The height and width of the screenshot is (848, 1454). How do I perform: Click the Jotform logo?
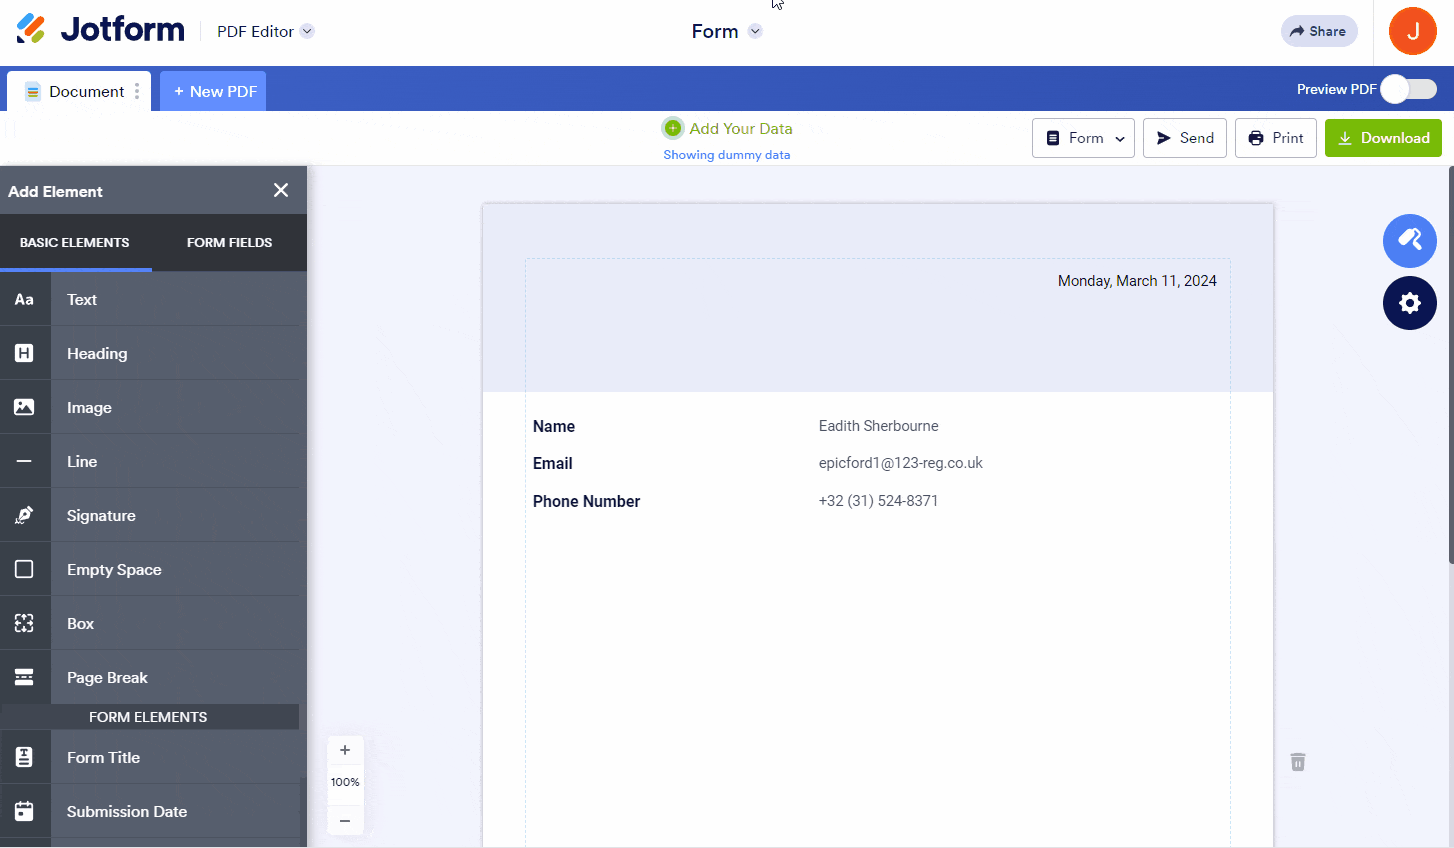tap(100, 30)
